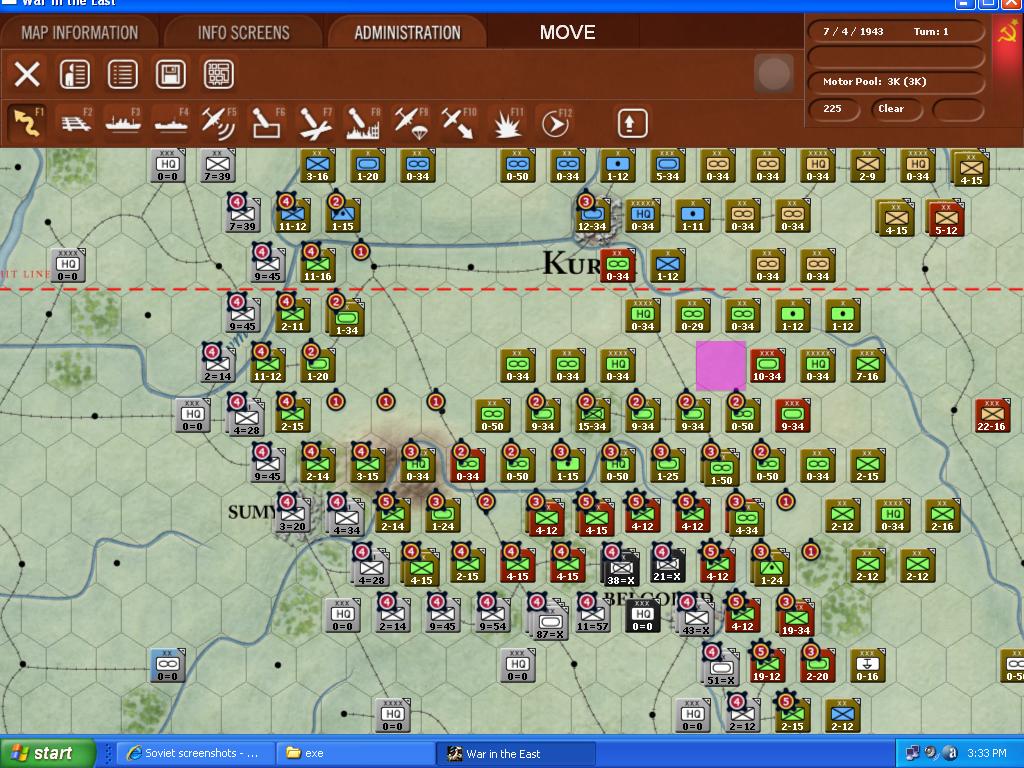
Task: Open the exe folder taskbar item
Action: click(x=353, y=753)
